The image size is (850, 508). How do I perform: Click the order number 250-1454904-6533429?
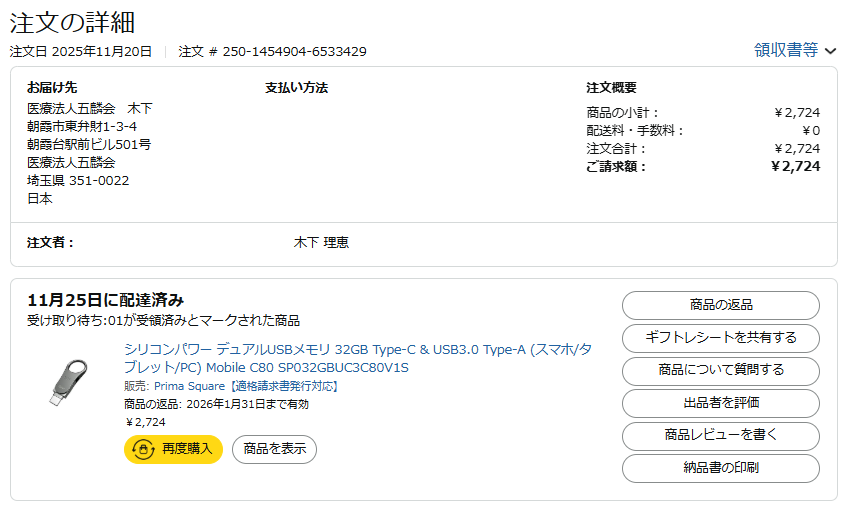pyautogui.click(x=294, y=51)
